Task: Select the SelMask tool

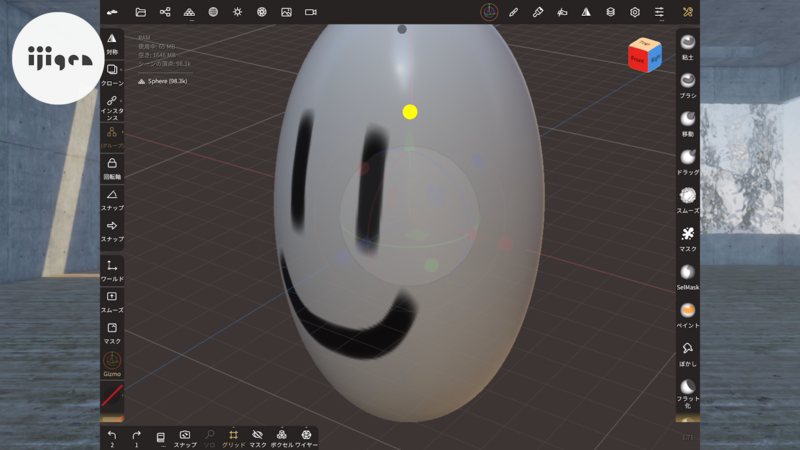Action: 688,277
